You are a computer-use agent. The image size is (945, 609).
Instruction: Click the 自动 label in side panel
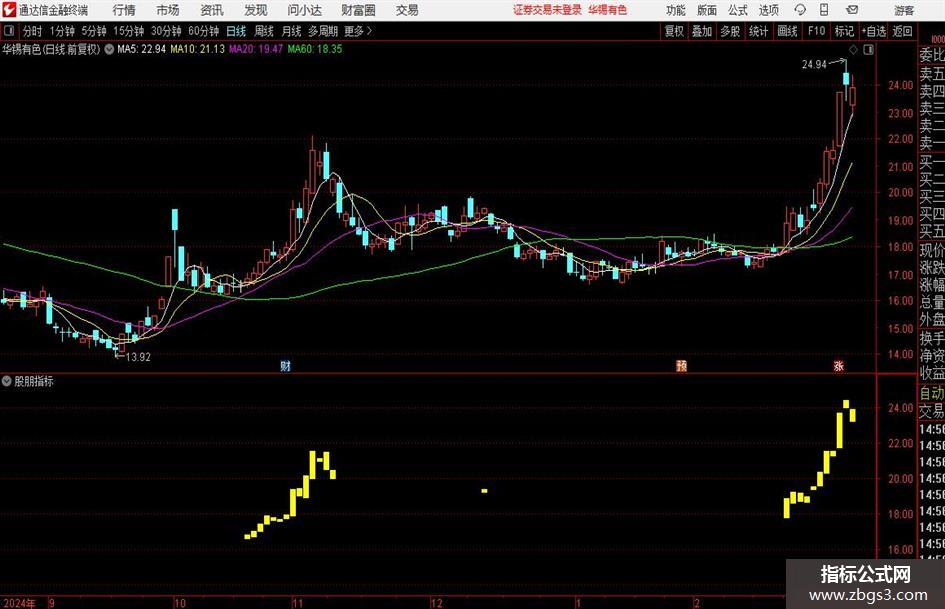[x=931, y=393]
